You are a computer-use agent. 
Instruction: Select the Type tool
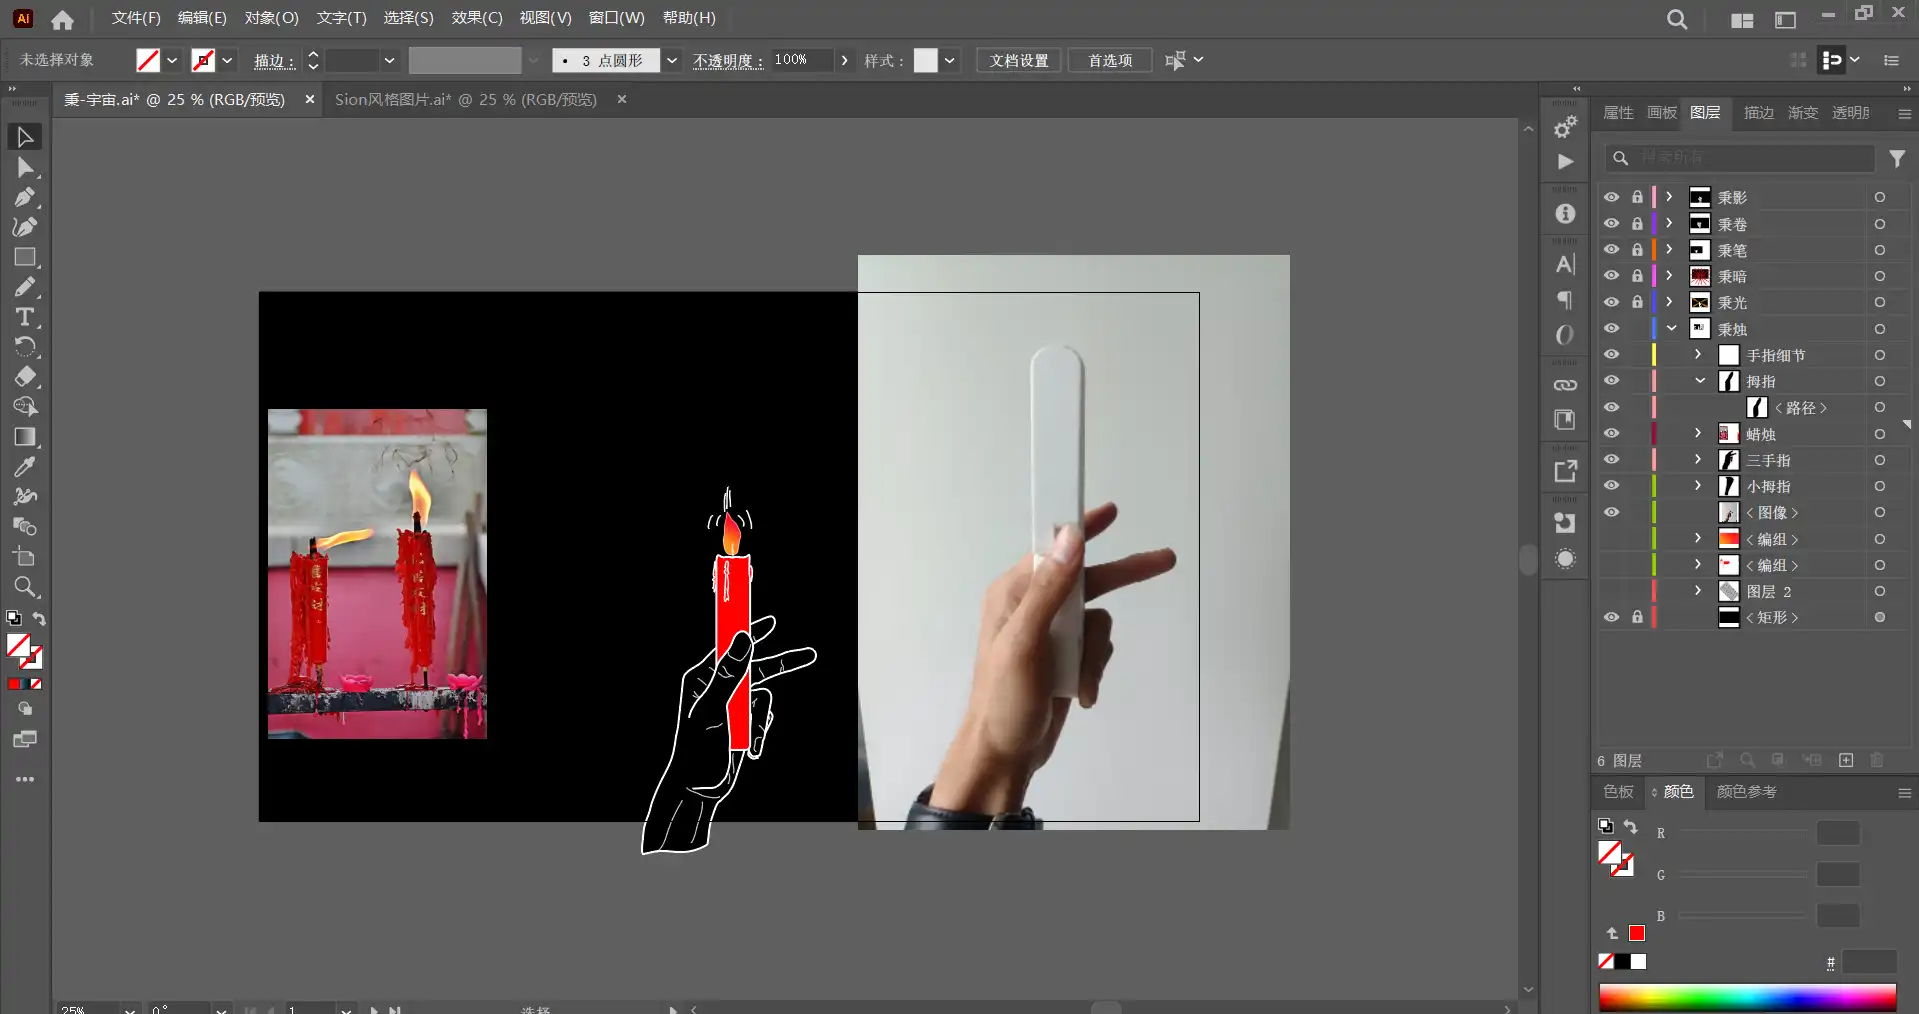pos(25,317)
